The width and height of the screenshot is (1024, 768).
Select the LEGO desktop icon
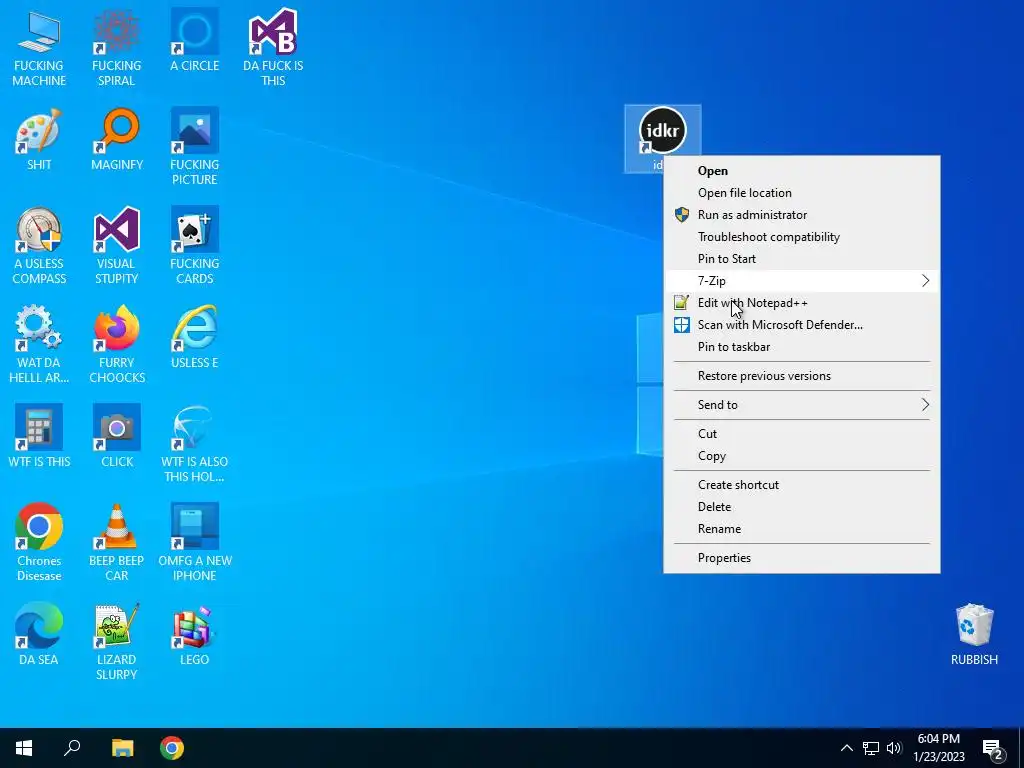pyautogui.click(x=195, y=627)
